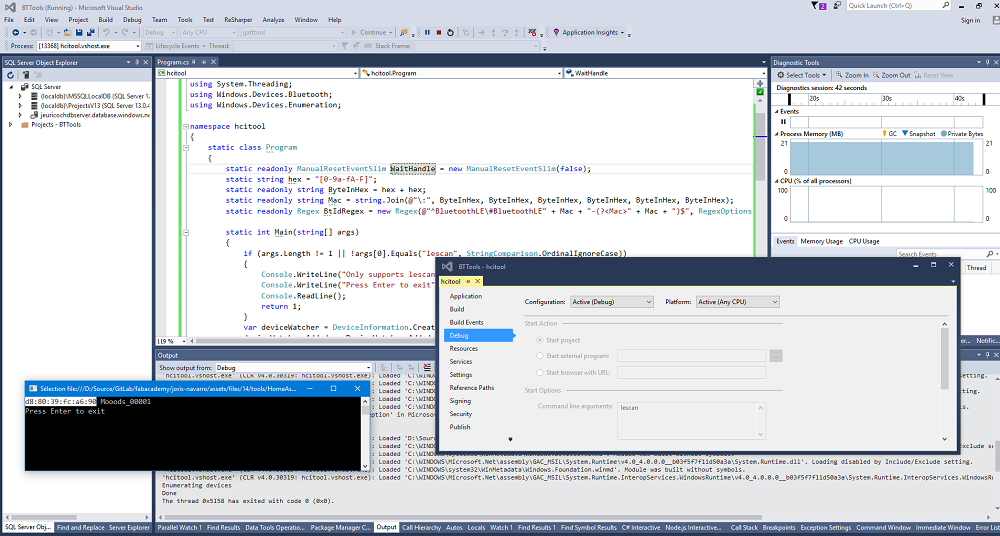Restart the debug session icon
Viewport: 1000px width, 536px height.
452,32
